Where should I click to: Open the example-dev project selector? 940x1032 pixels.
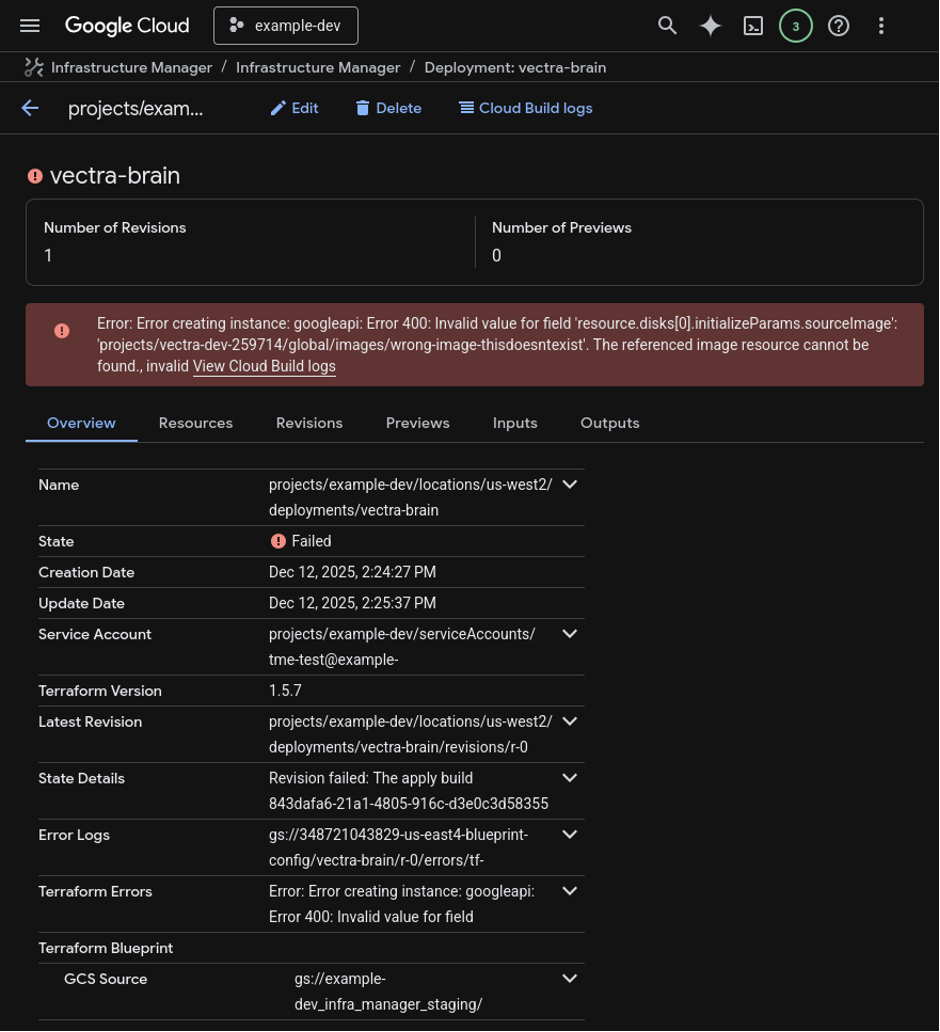tap(286, 26)
